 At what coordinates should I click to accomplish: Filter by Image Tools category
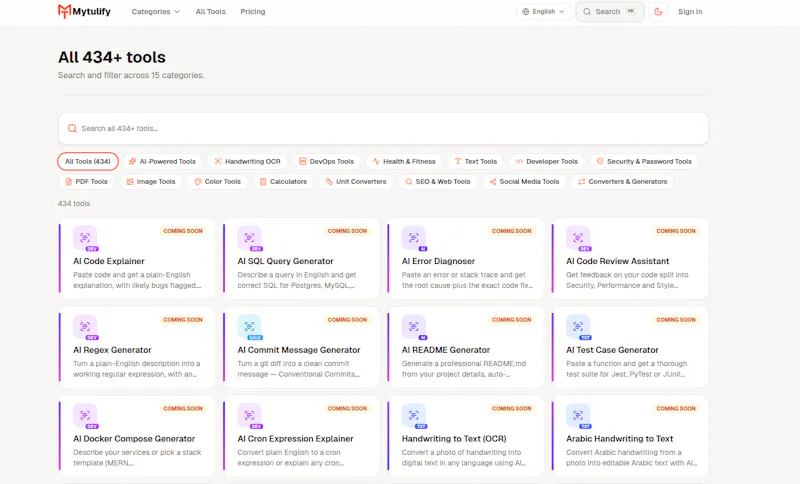click(x=151, y=182)
